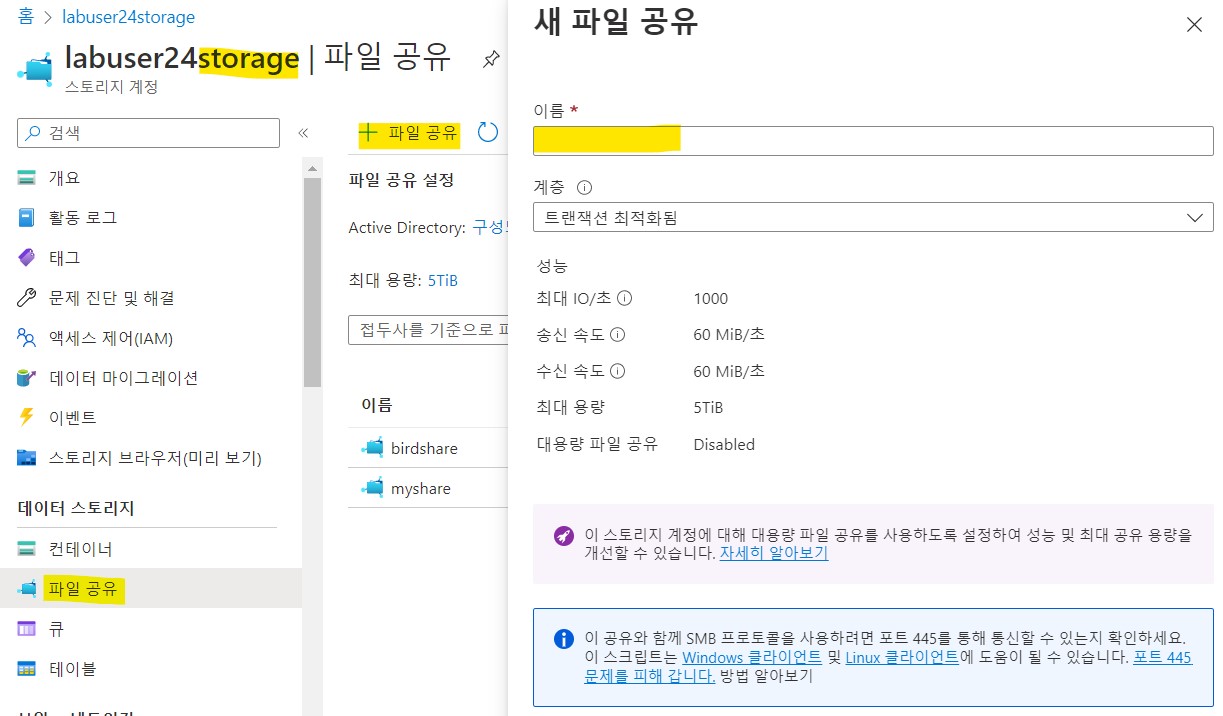Open the 자세히 알아보기 link
Viewport: 1223px width, 716px height.
[x=774, y=553]
